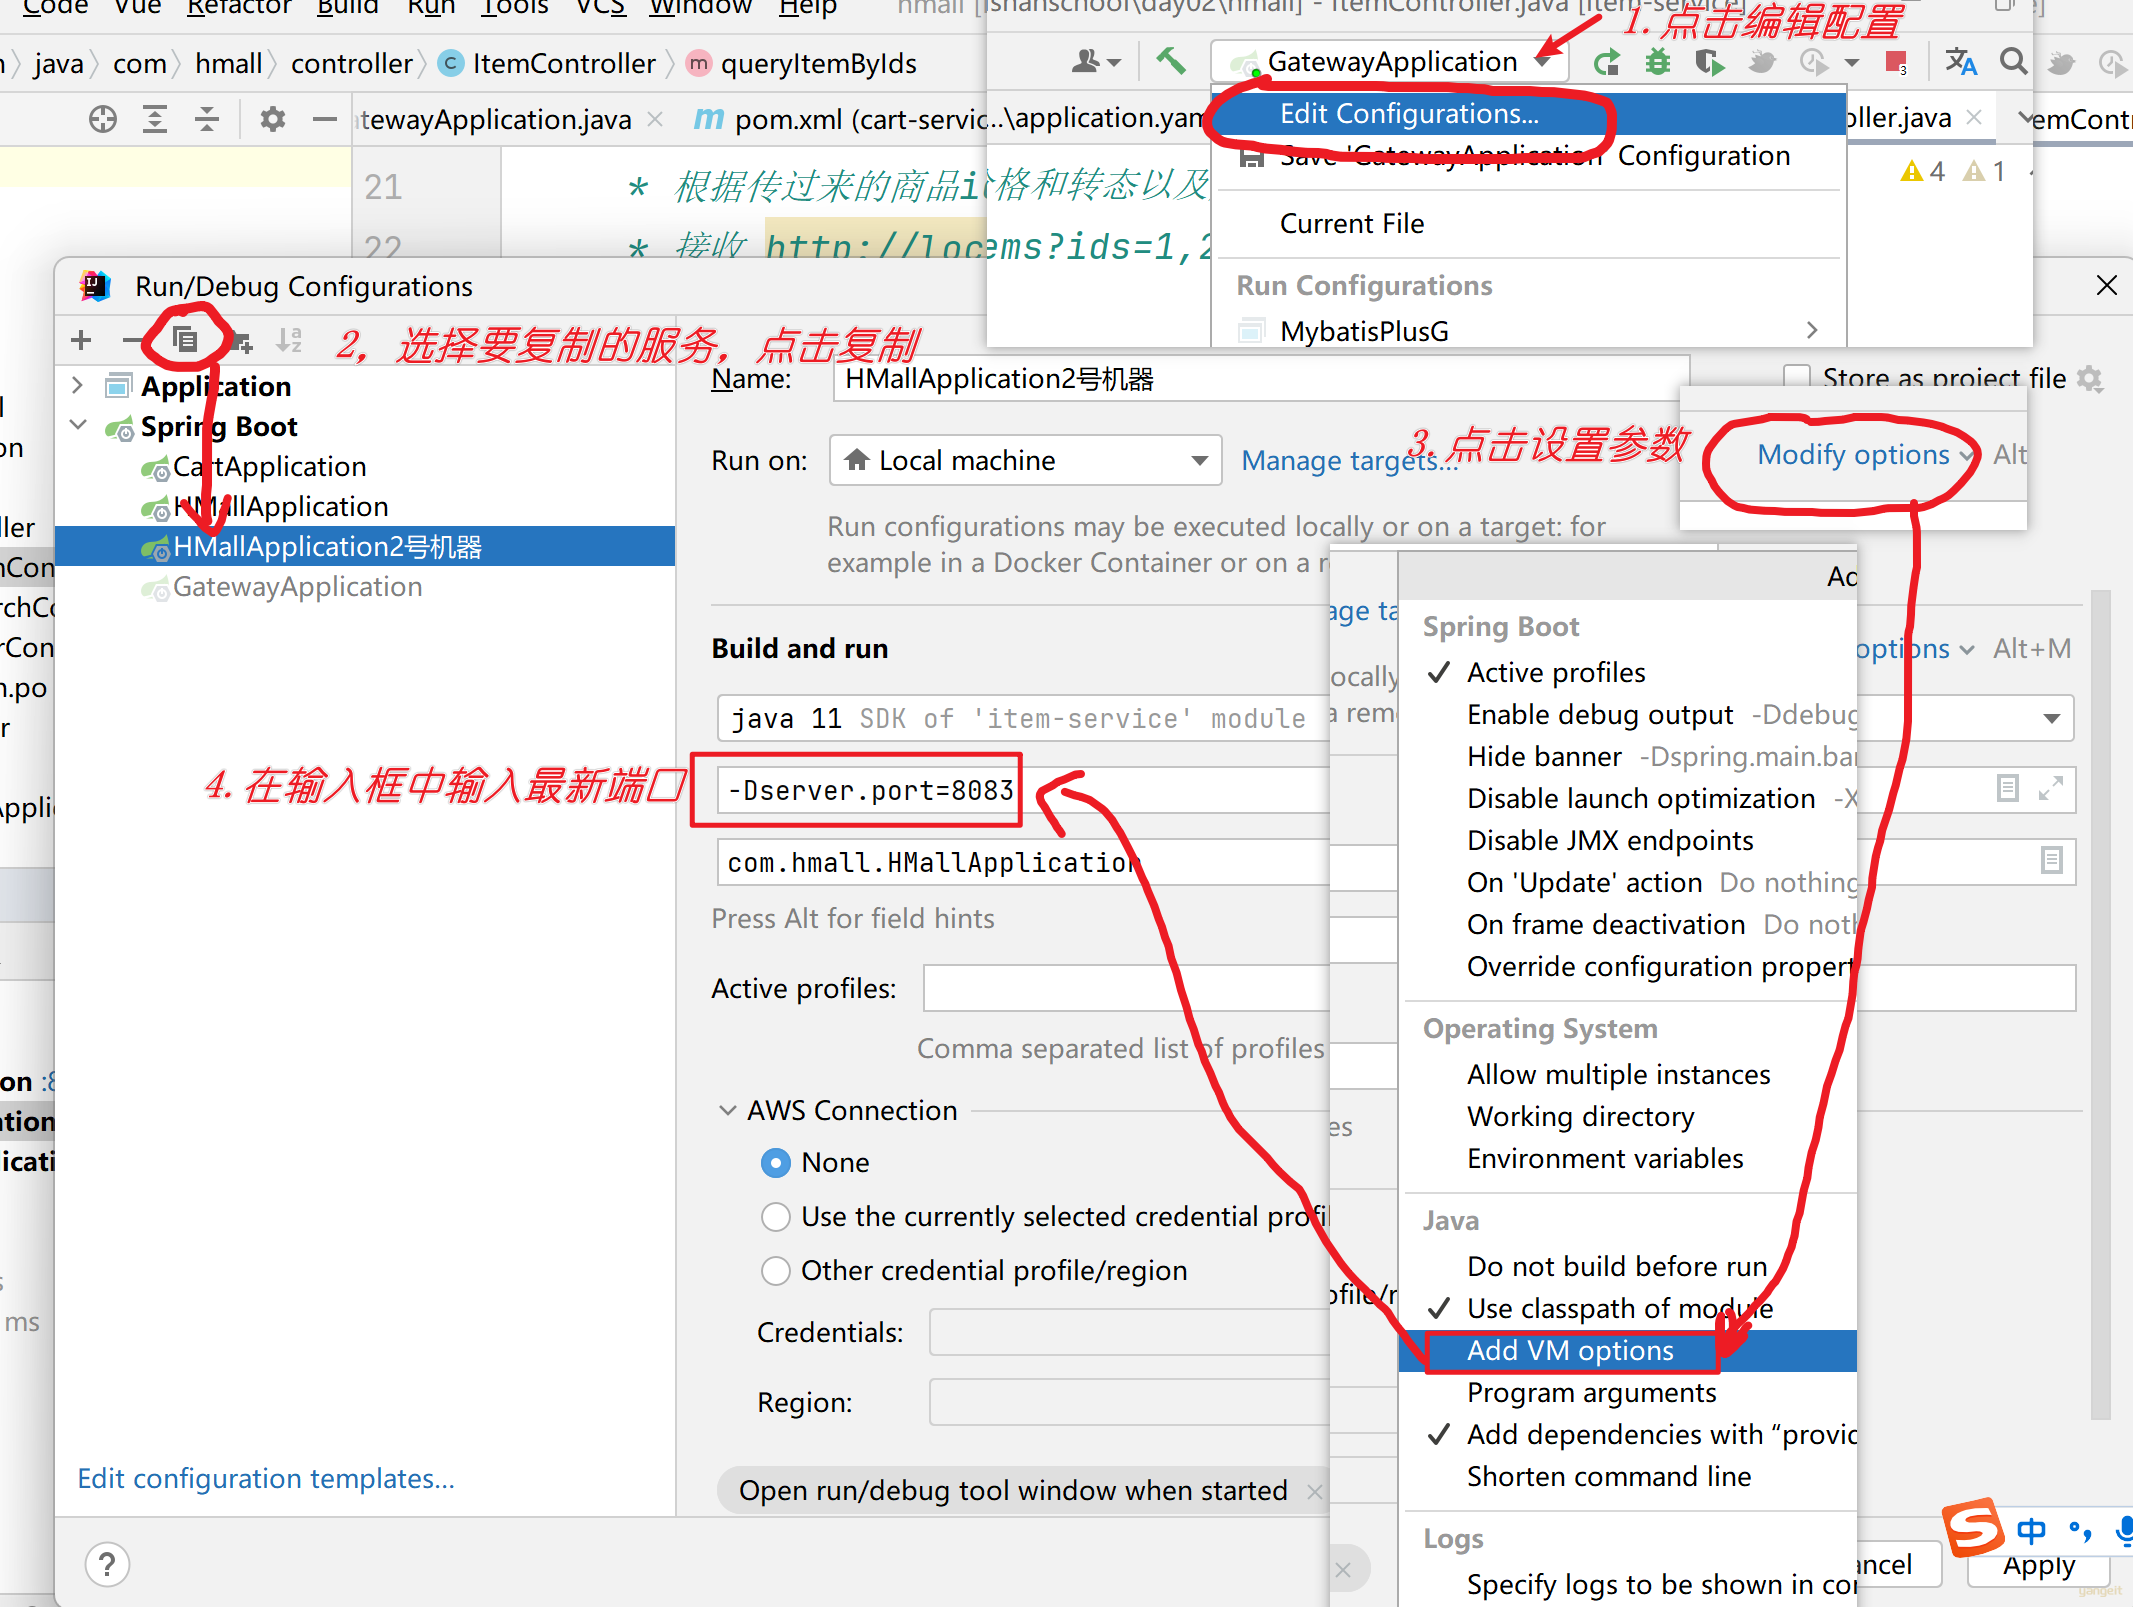
Task: Click the Hide panel minus icon
Action: pos(324,120)
